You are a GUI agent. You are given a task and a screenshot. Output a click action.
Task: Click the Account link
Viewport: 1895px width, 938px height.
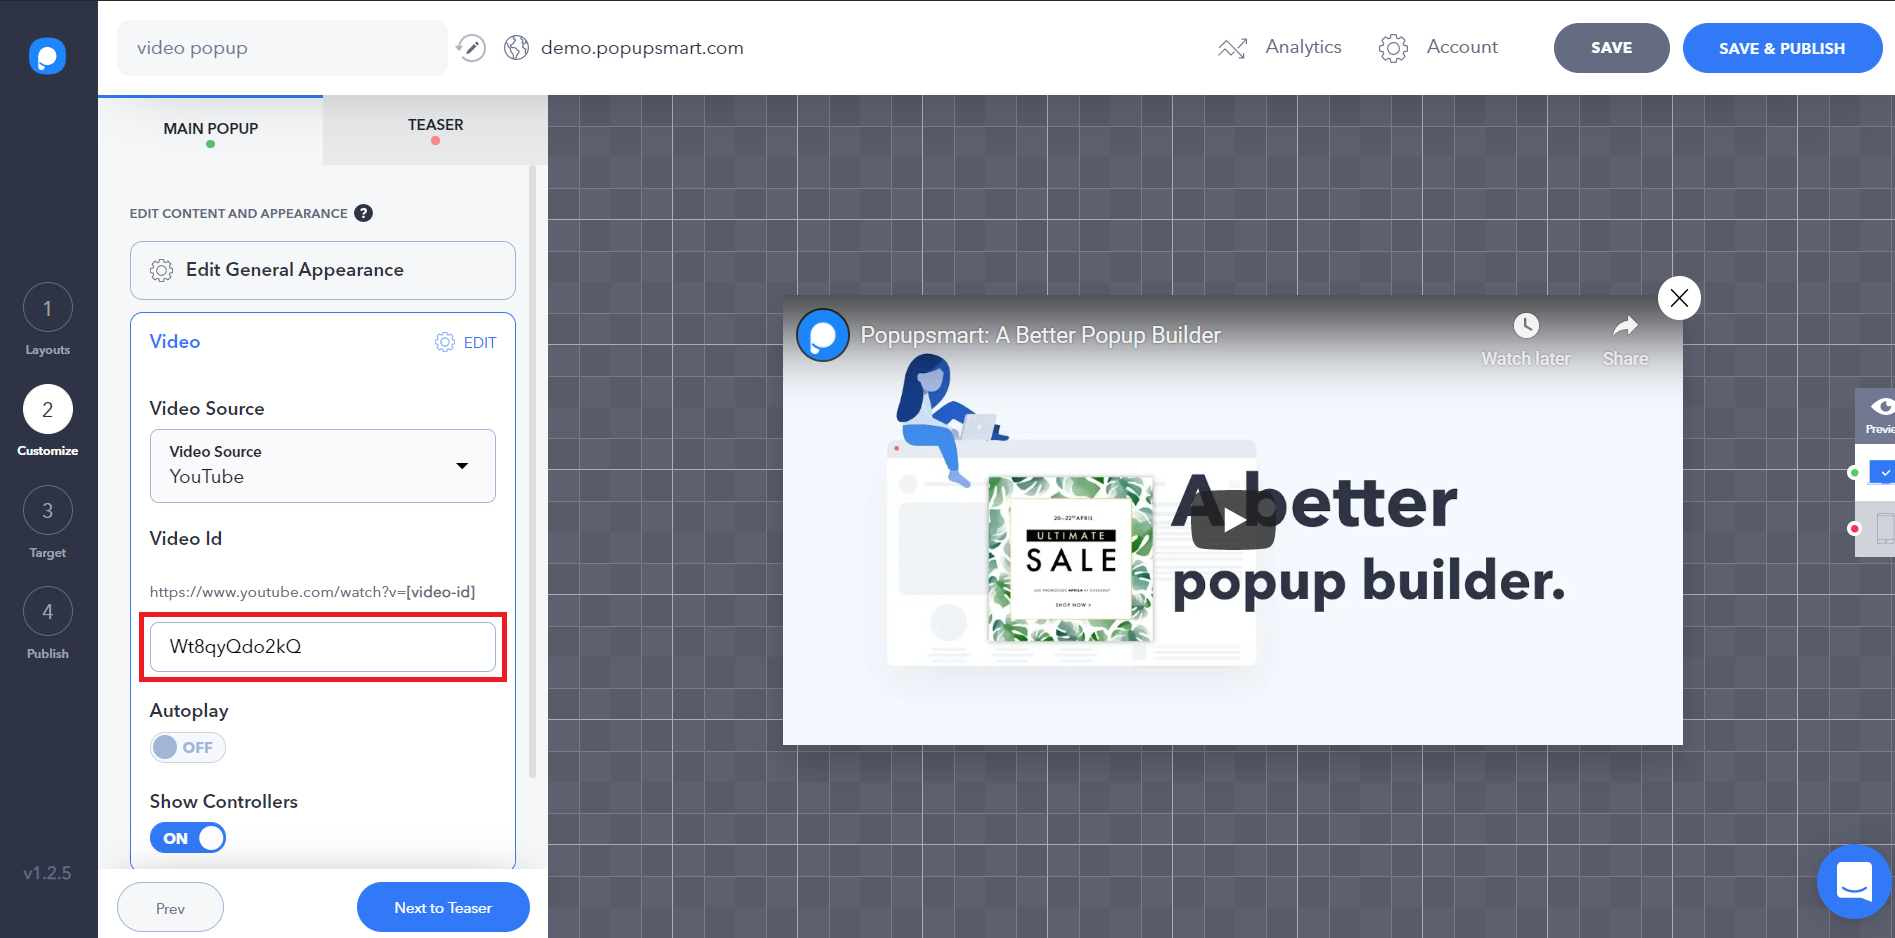tap(1462, 47)
